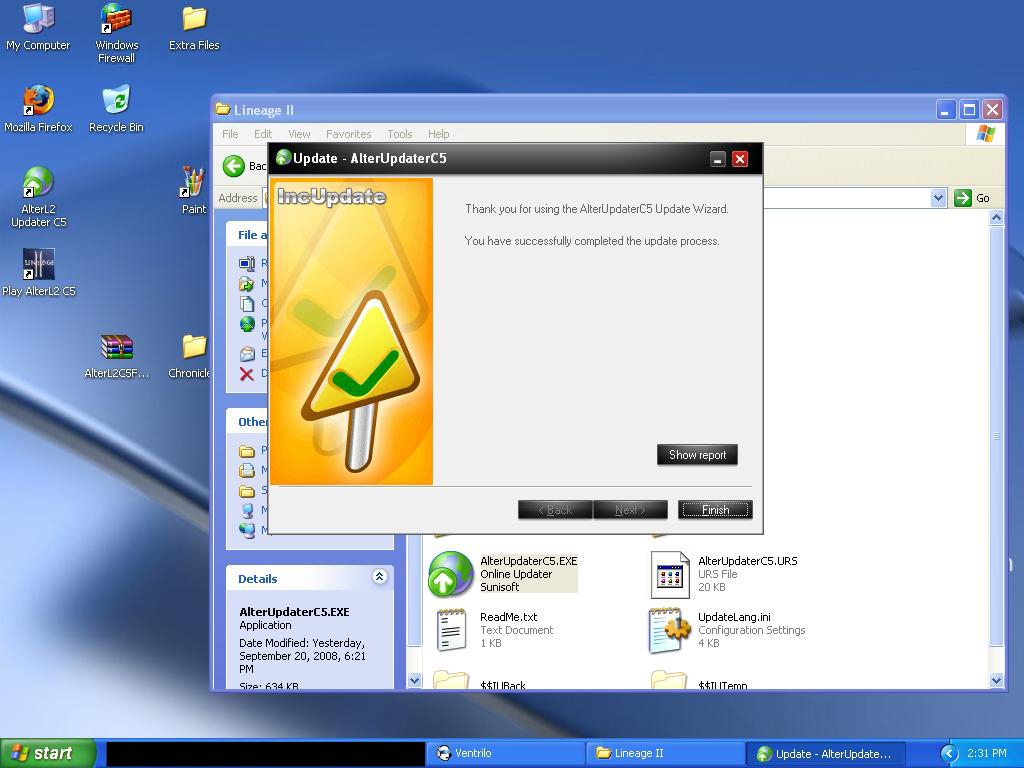
Task: Switch to Ventrilo in the taskbar
Action: 506,754
